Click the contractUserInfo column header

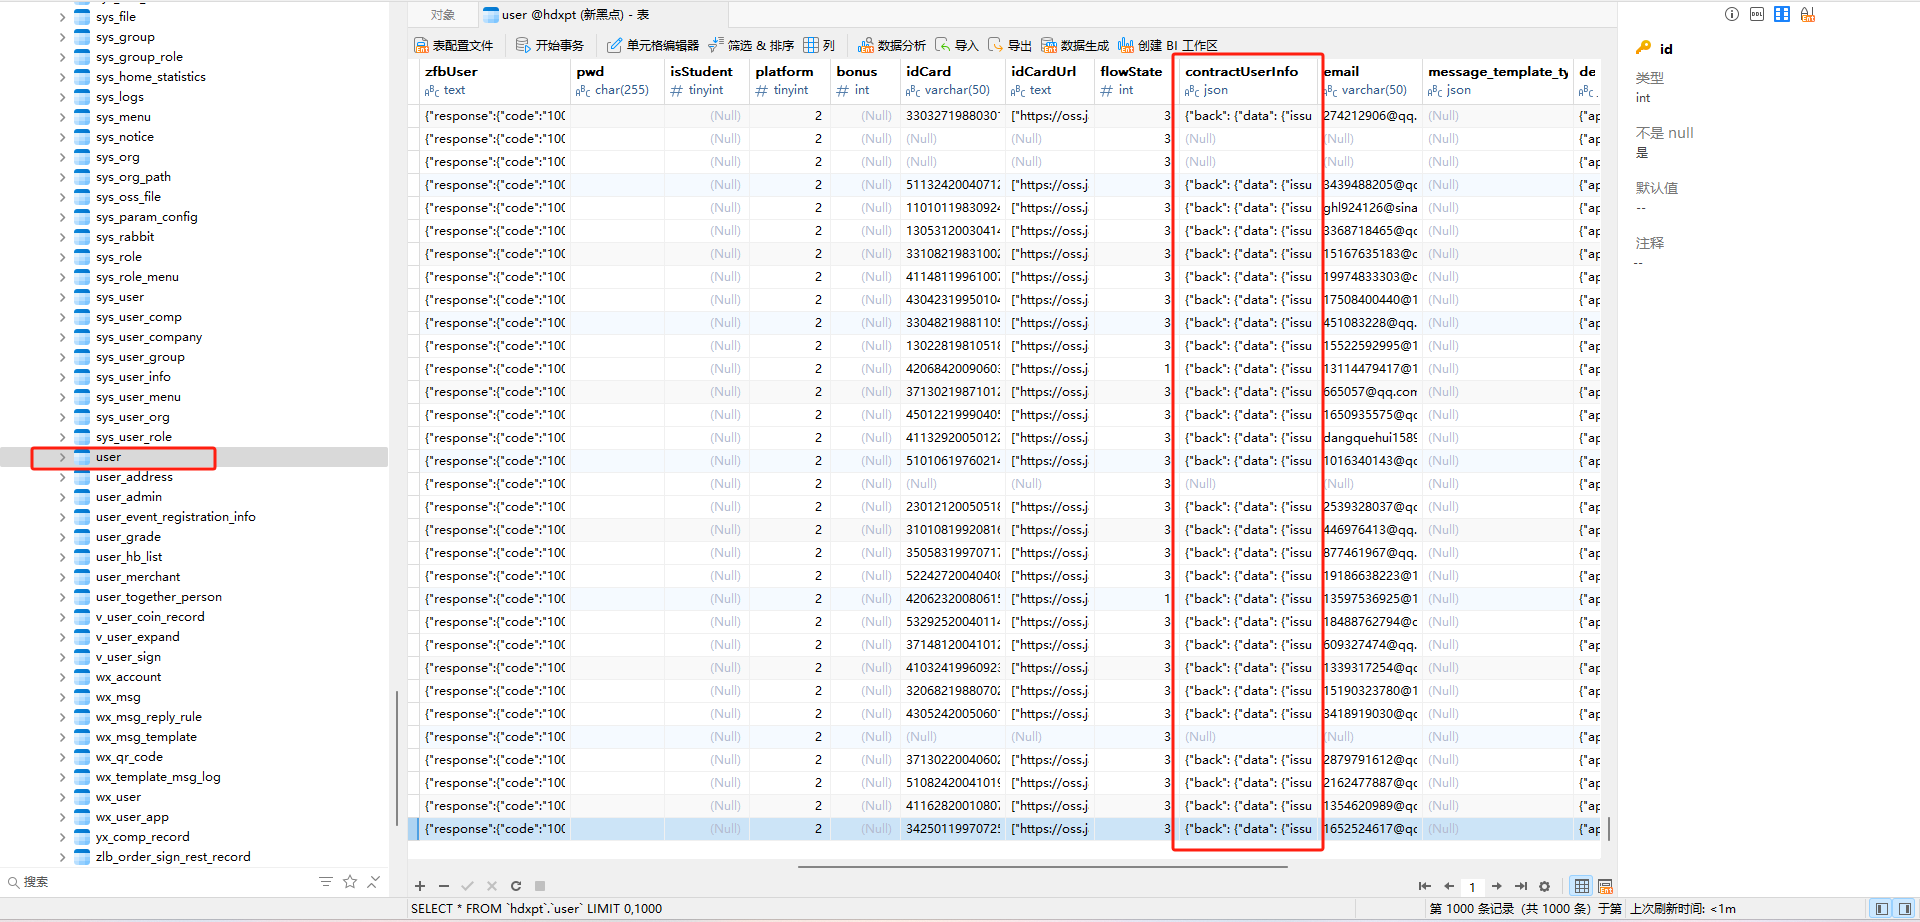click(x=1246, y=80)
